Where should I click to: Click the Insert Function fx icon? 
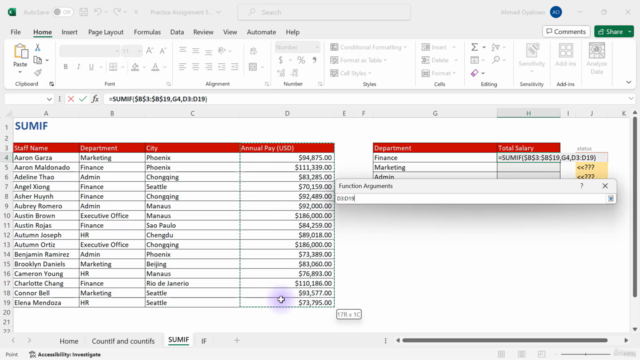pyautogui.click(x=95, y=99)
